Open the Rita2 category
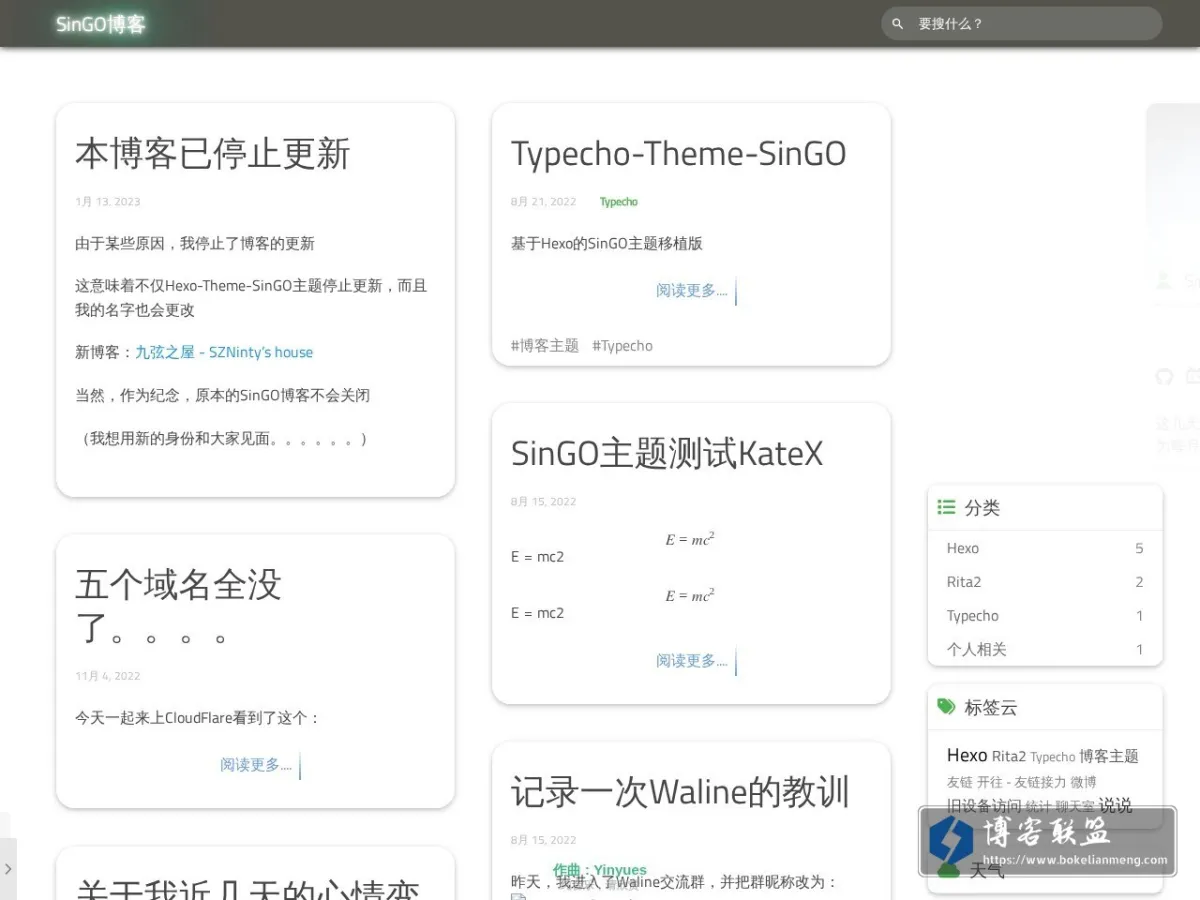 click(x=964, y=582)
